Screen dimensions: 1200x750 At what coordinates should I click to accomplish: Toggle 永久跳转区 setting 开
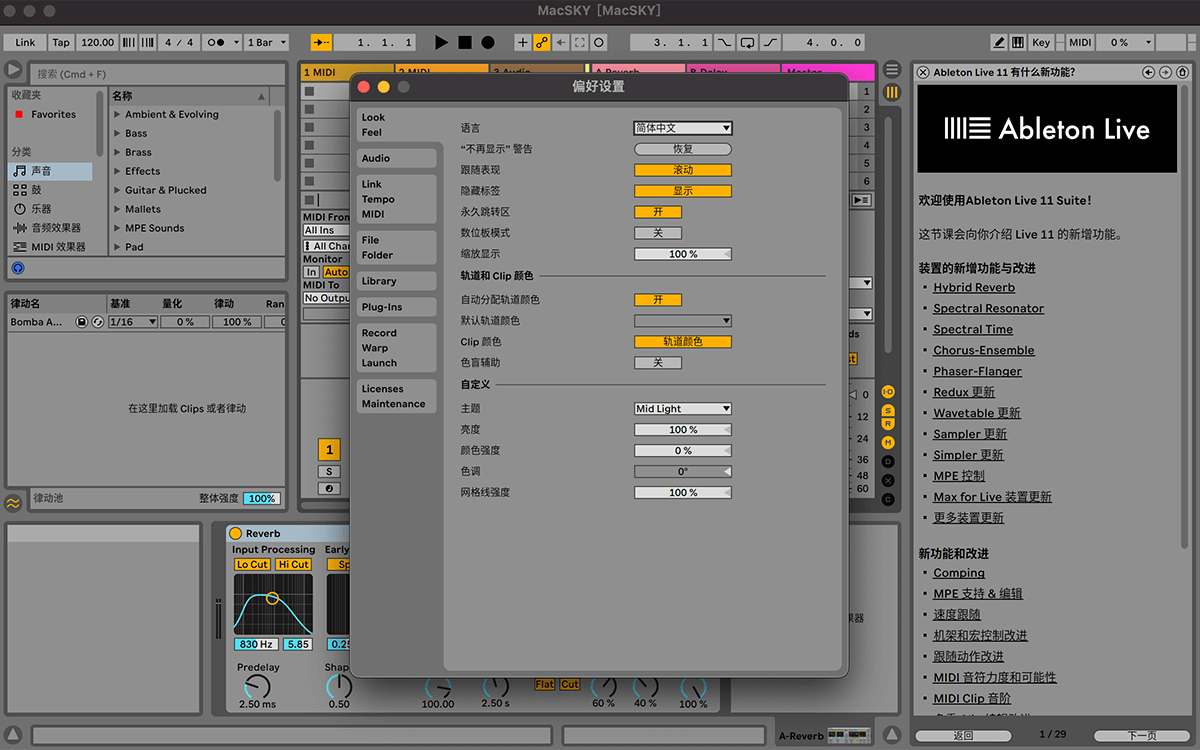point(658,212)
